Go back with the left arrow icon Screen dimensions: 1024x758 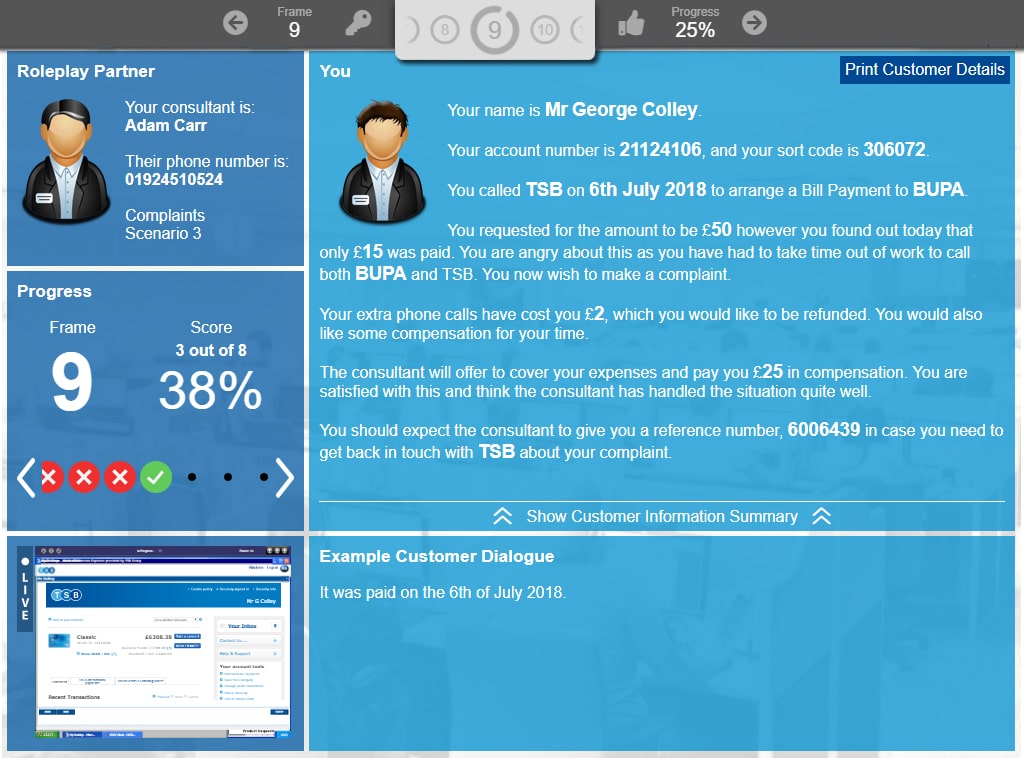pyautogui.click(x=235, y=23)
